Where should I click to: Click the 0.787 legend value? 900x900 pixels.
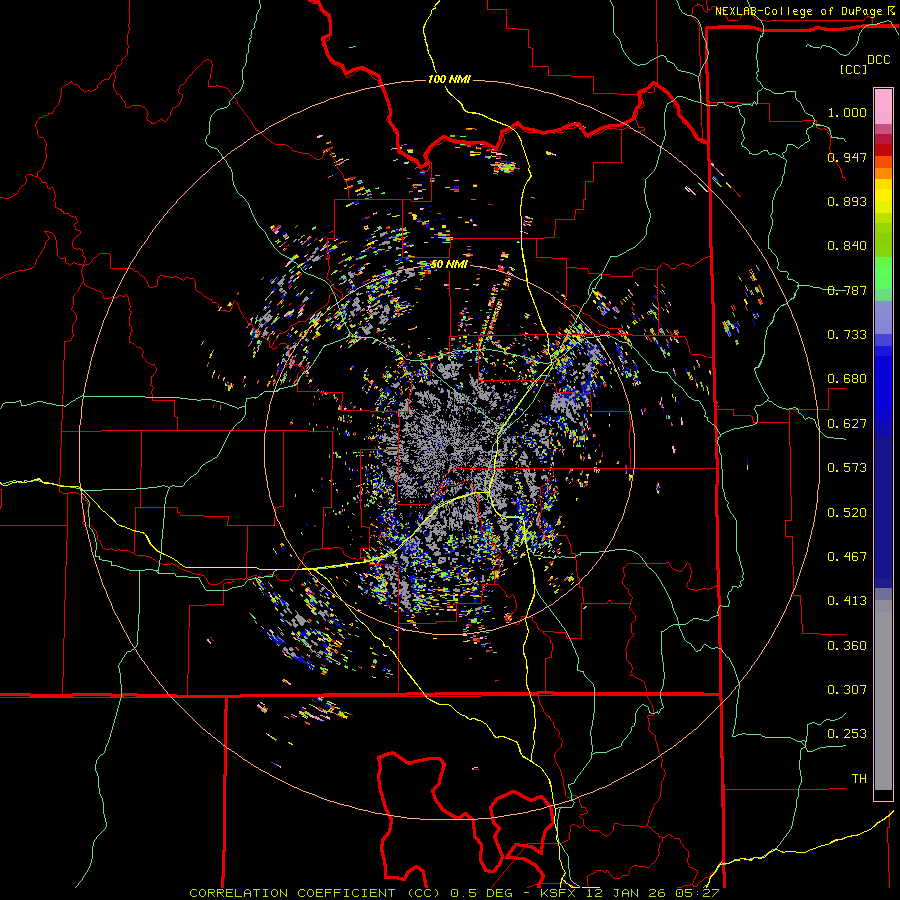click(847, 290)
